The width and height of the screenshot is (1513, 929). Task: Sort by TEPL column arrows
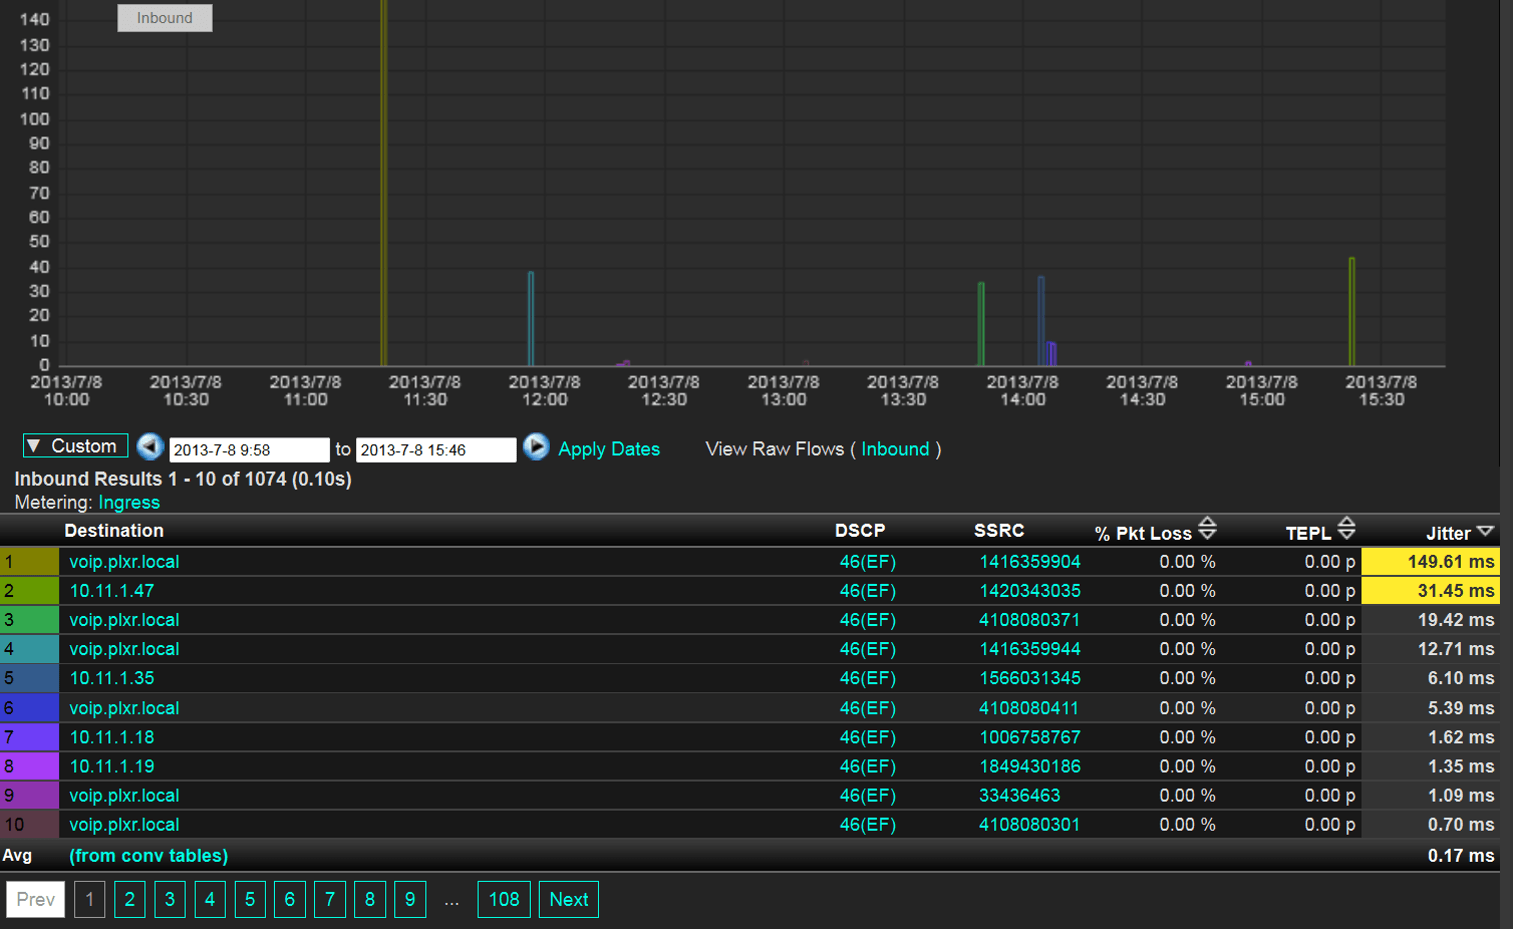[x=1346, y=529]
